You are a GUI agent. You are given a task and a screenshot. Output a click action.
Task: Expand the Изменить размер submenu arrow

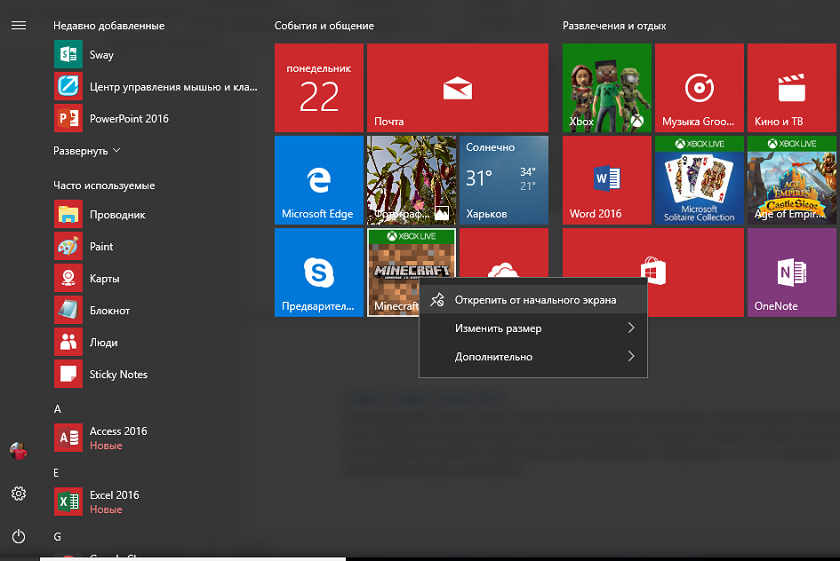631,328
